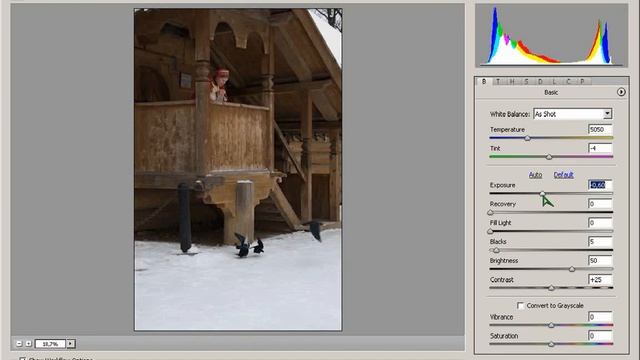The image size is (640, 360).
Task: Click the Fill Light value field
Action: click(600, 222)
